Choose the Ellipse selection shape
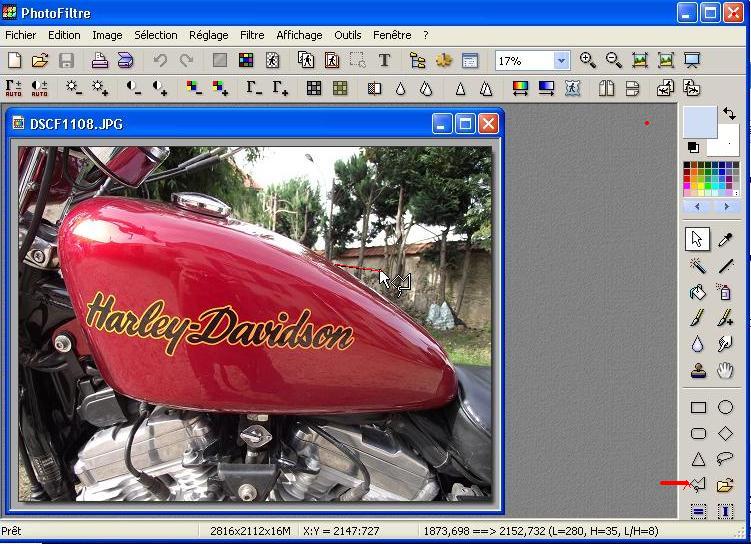 pos(725,407)
